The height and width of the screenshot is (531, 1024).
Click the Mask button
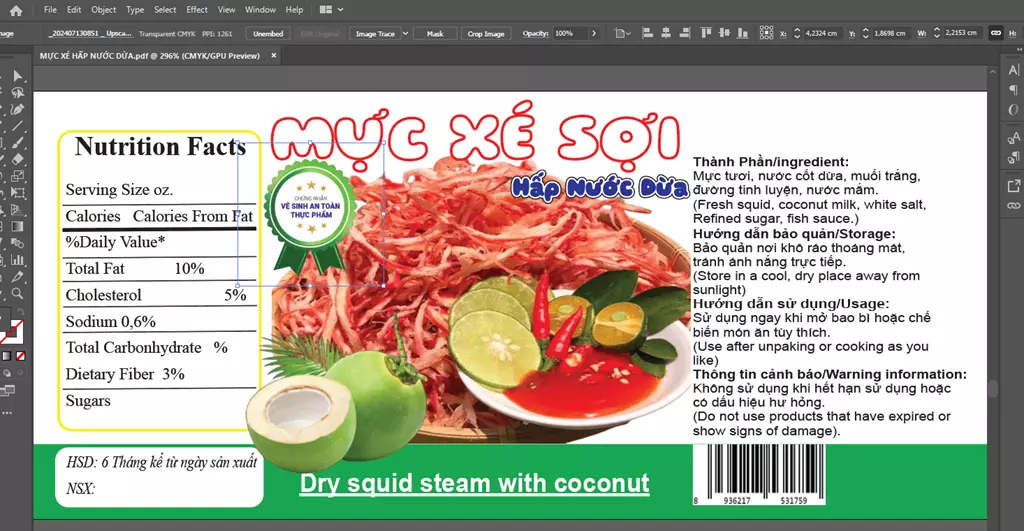(x=435, y=33)
